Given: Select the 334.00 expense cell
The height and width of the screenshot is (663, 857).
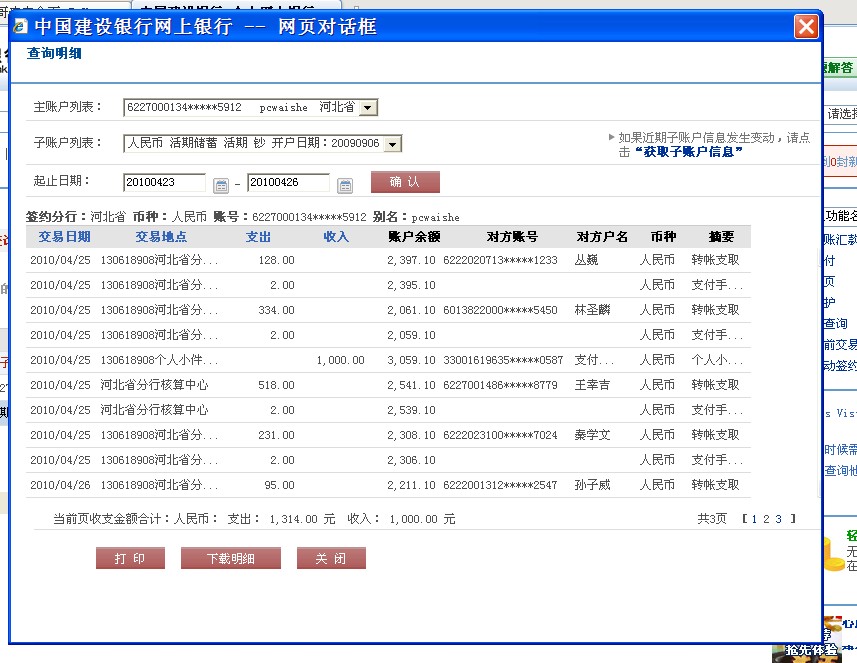Looking at the screenshot, I should [x=277, y=310].
